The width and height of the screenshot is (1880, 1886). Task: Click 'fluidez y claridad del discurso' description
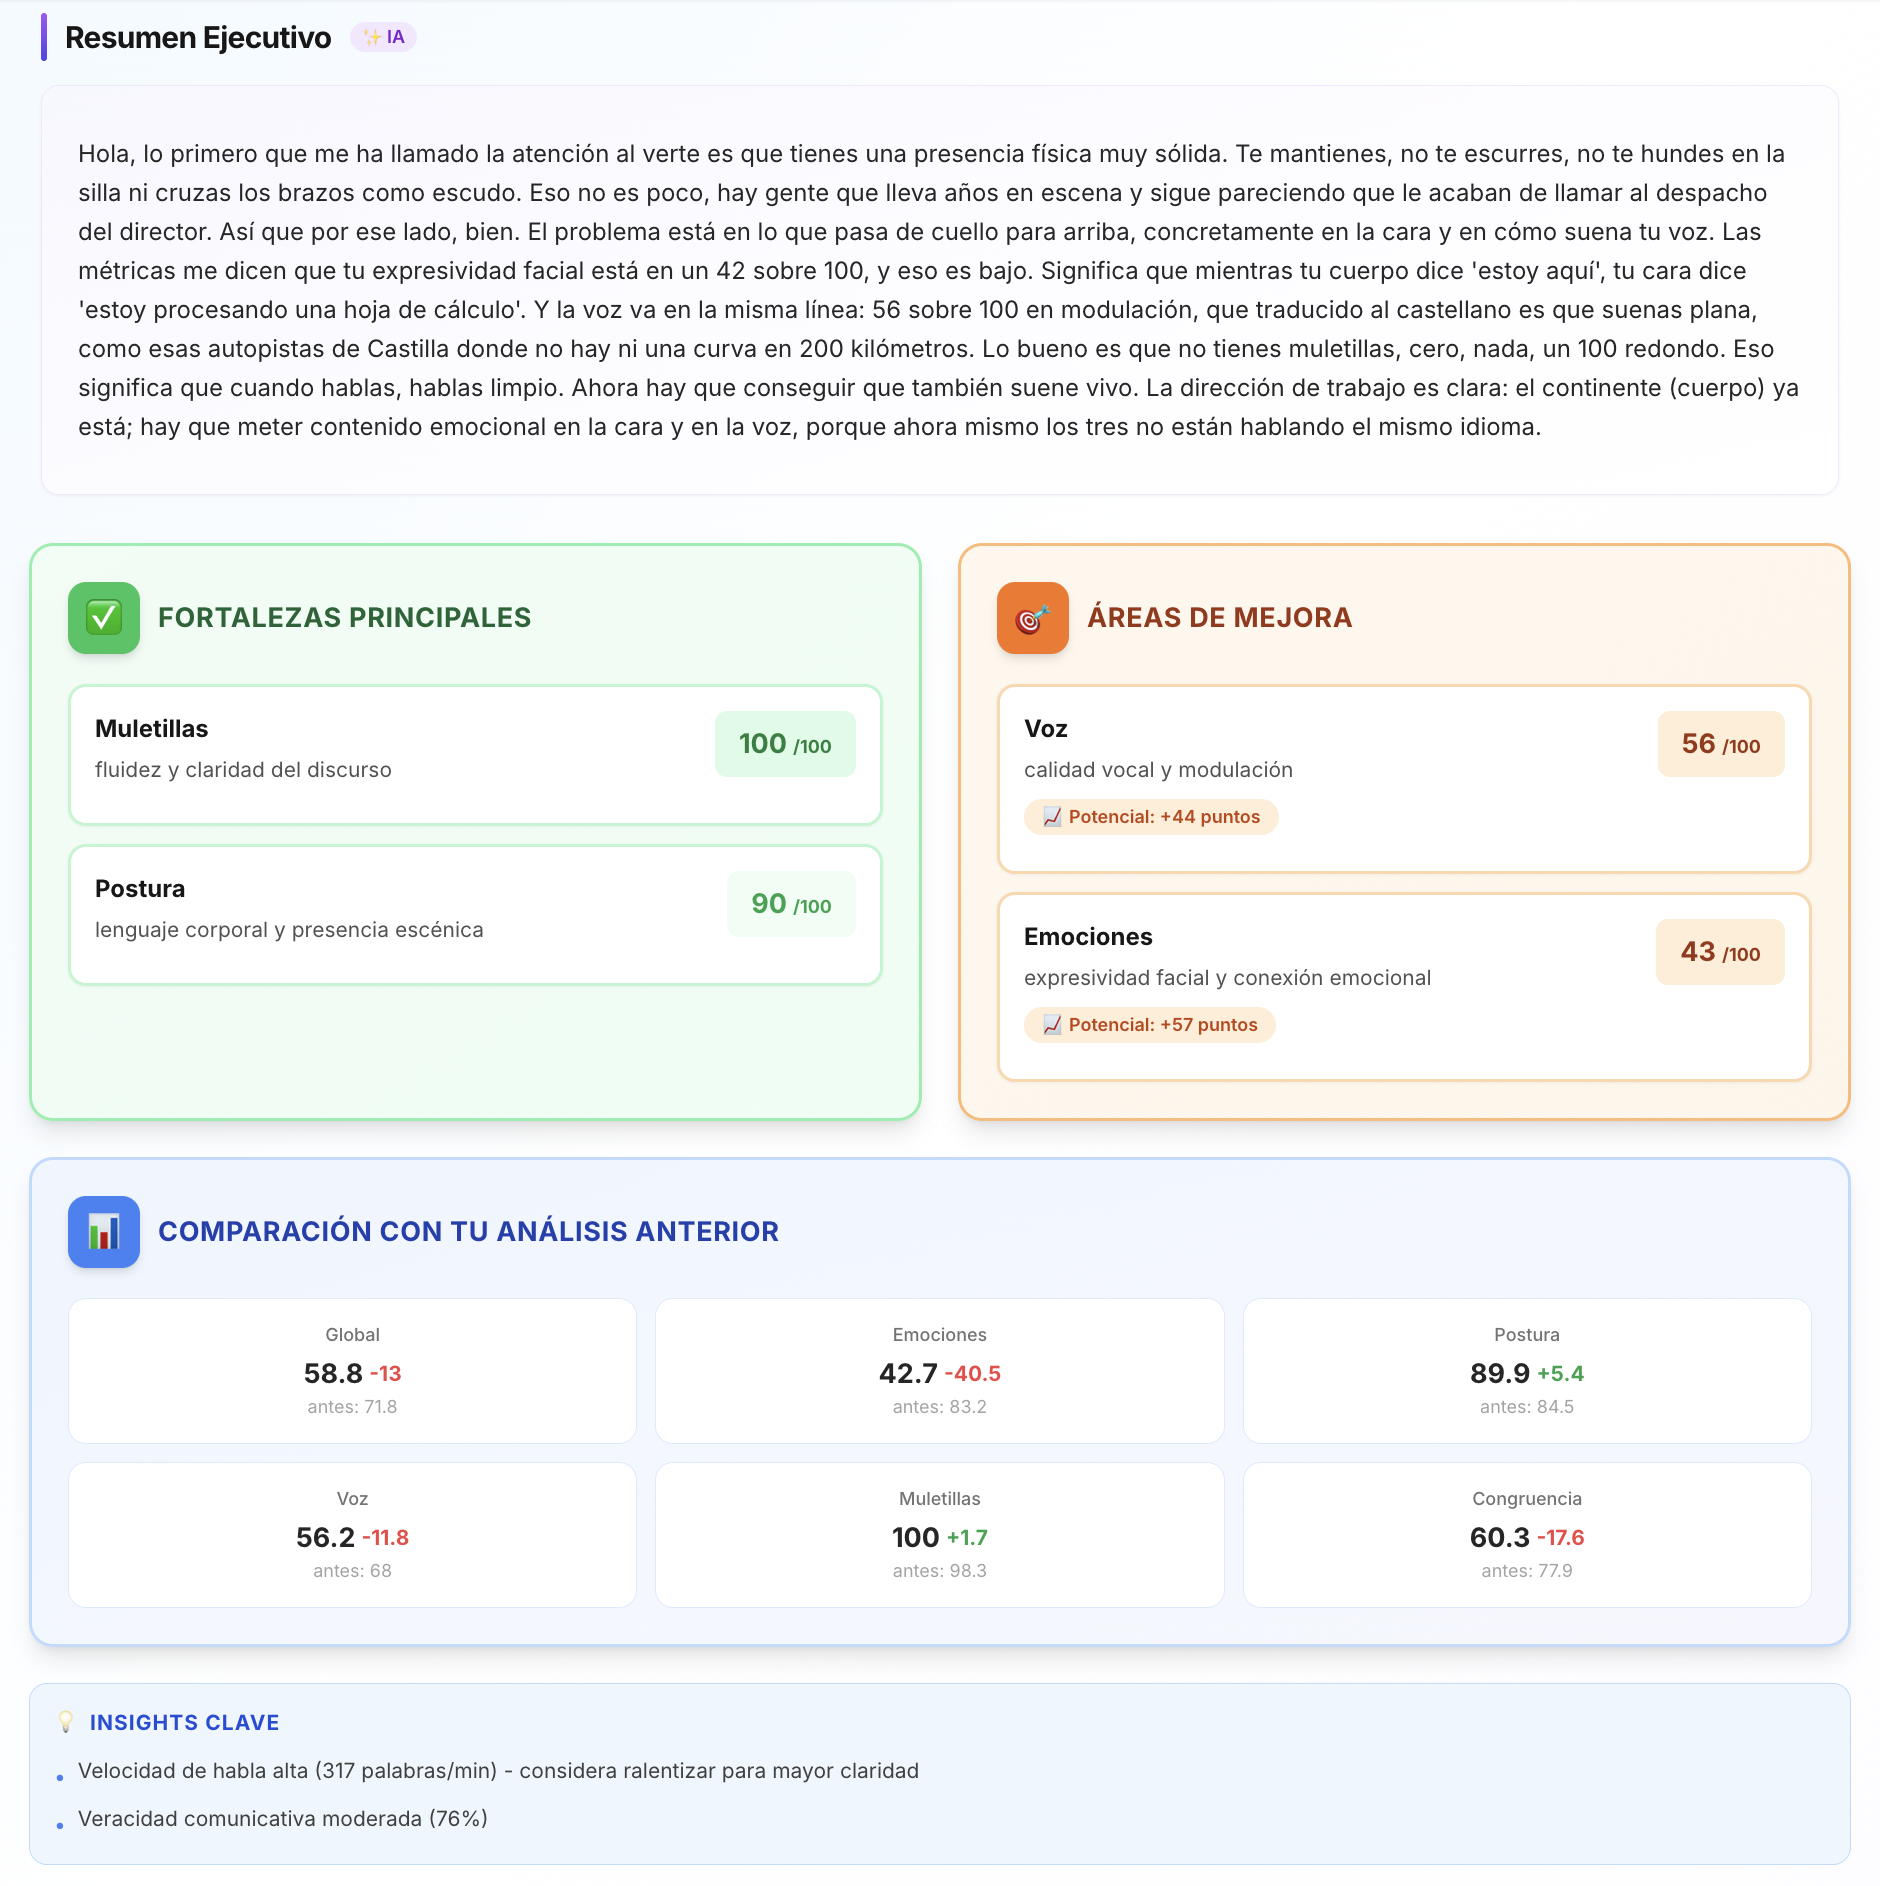coord(243,770)
